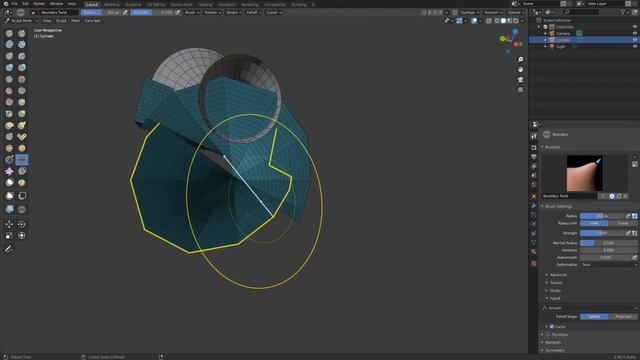This screenshot has width=640, height=360.
Task: Hide Cylinder object via eye icon
Action: [x=635, y=40]
